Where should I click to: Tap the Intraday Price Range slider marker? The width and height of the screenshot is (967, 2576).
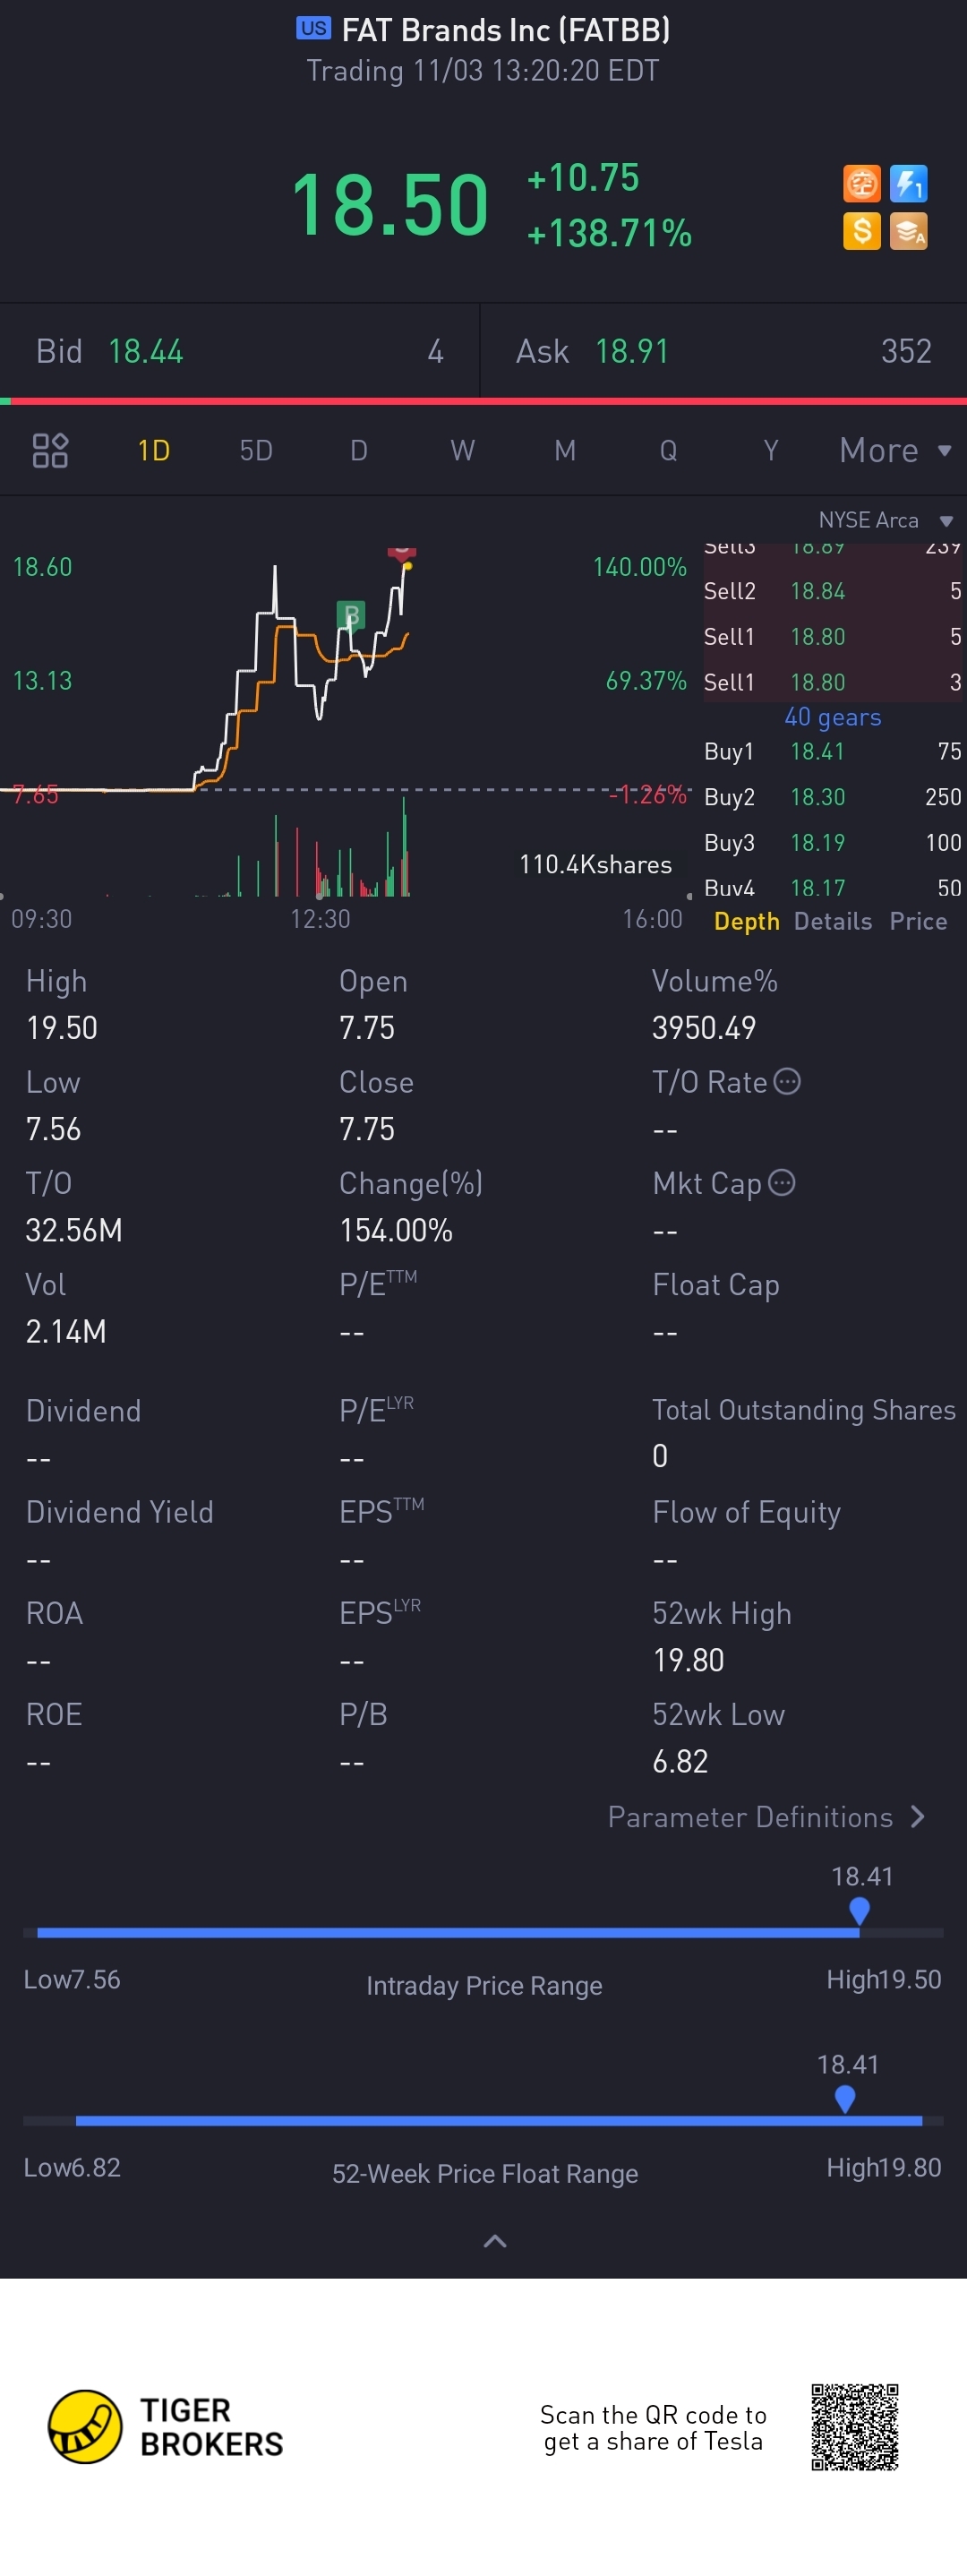859,1911
